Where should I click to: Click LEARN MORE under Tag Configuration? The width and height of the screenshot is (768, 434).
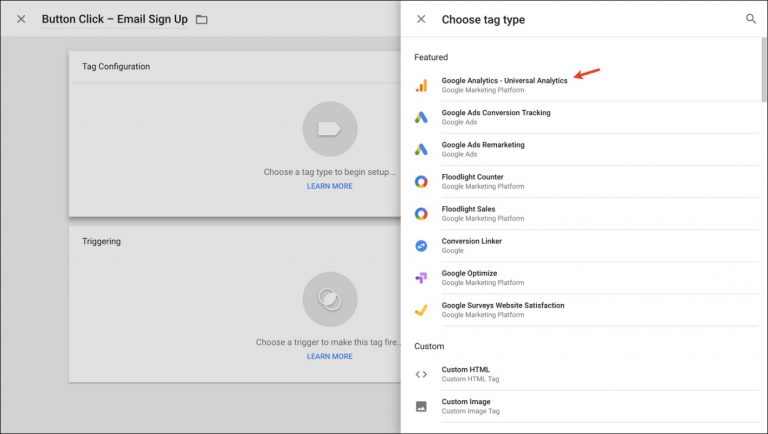pos(329,186)
